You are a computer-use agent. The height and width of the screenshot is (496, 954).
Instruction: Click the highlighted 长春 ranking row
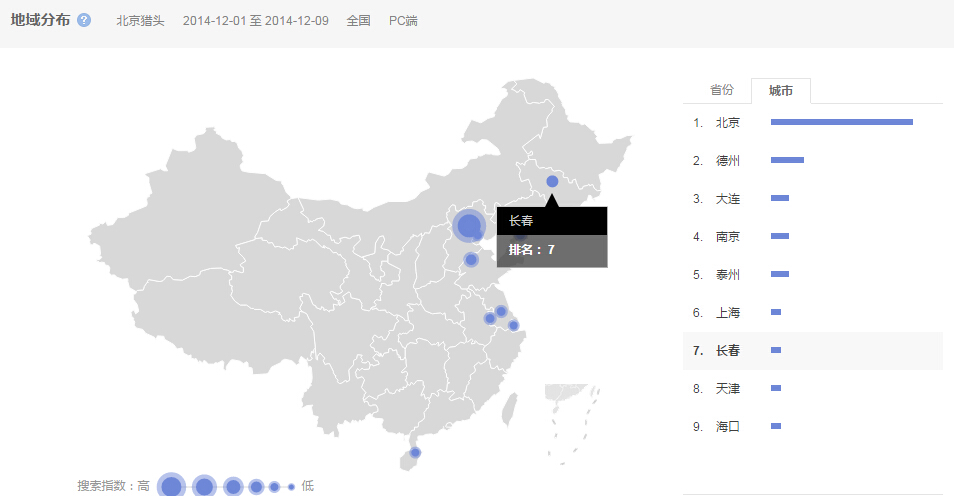(728, 351)
